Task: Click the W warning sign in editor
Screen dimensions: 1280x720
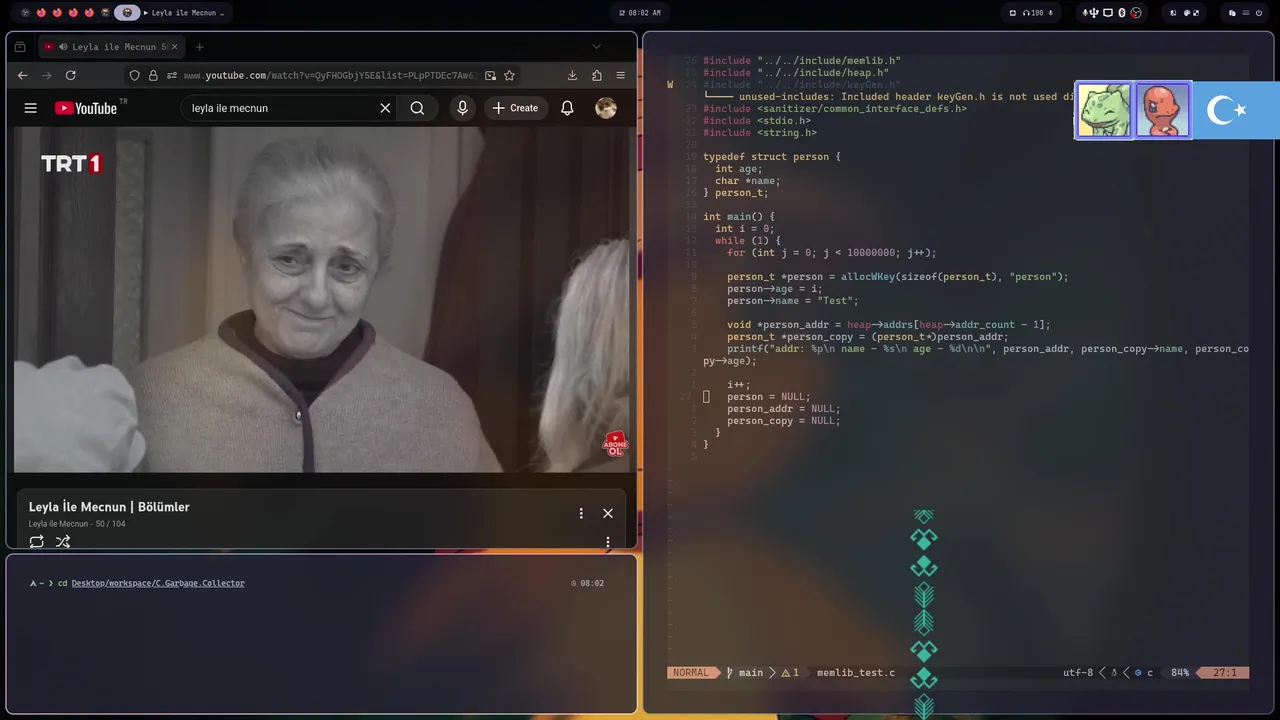Action: click(x=670, y=85)
